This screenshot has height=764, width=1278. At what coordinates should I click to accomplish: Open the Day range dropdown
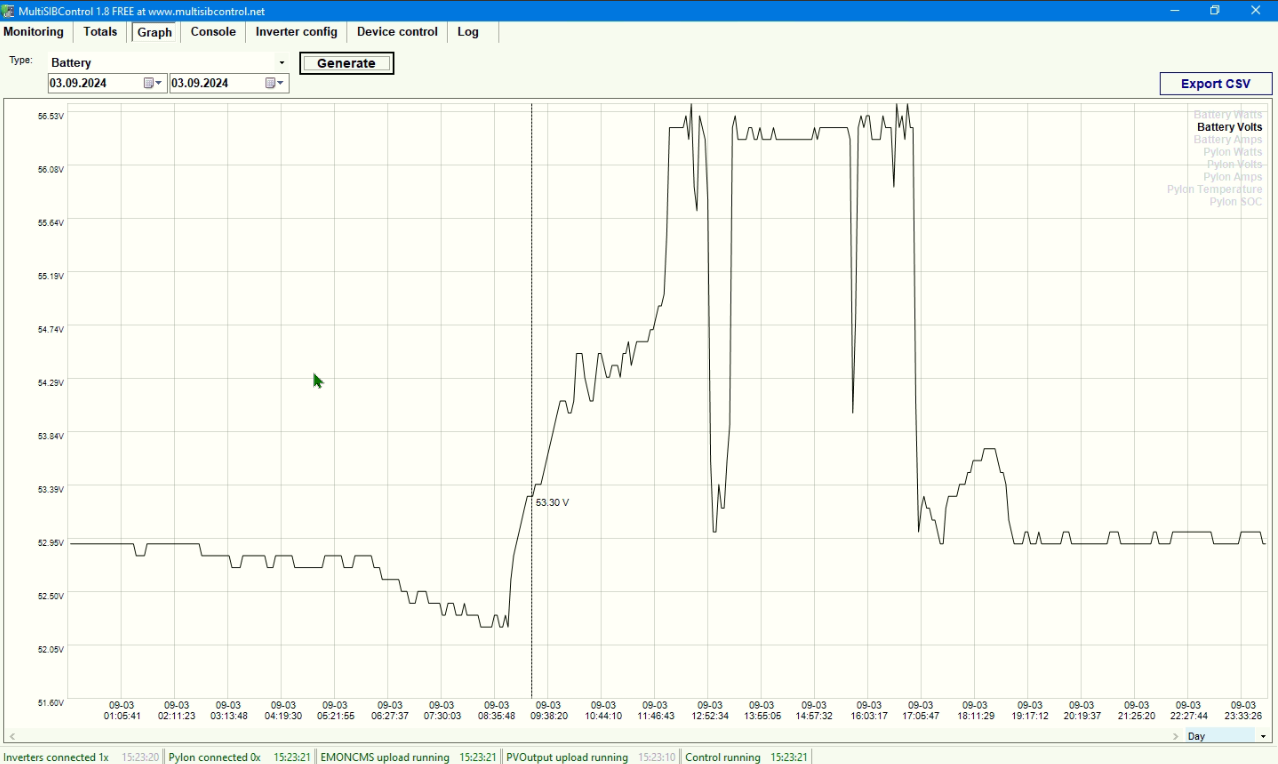click(x=1227, y=736)
